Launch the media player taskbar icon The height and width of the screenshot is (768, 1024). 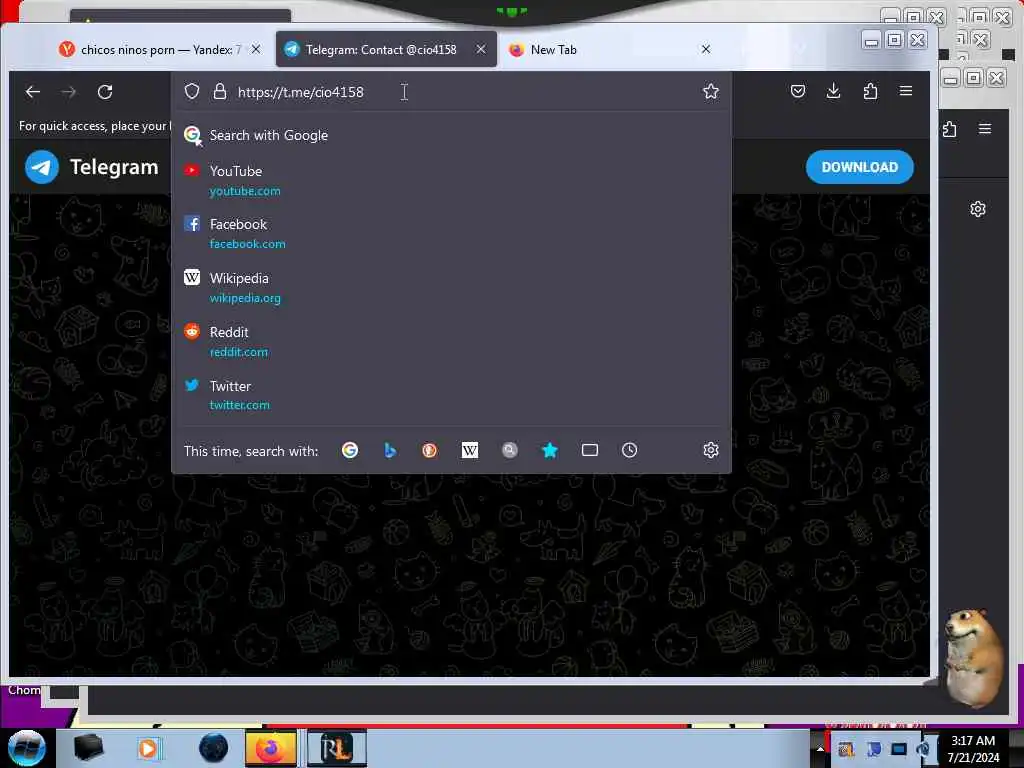(148, 748)
